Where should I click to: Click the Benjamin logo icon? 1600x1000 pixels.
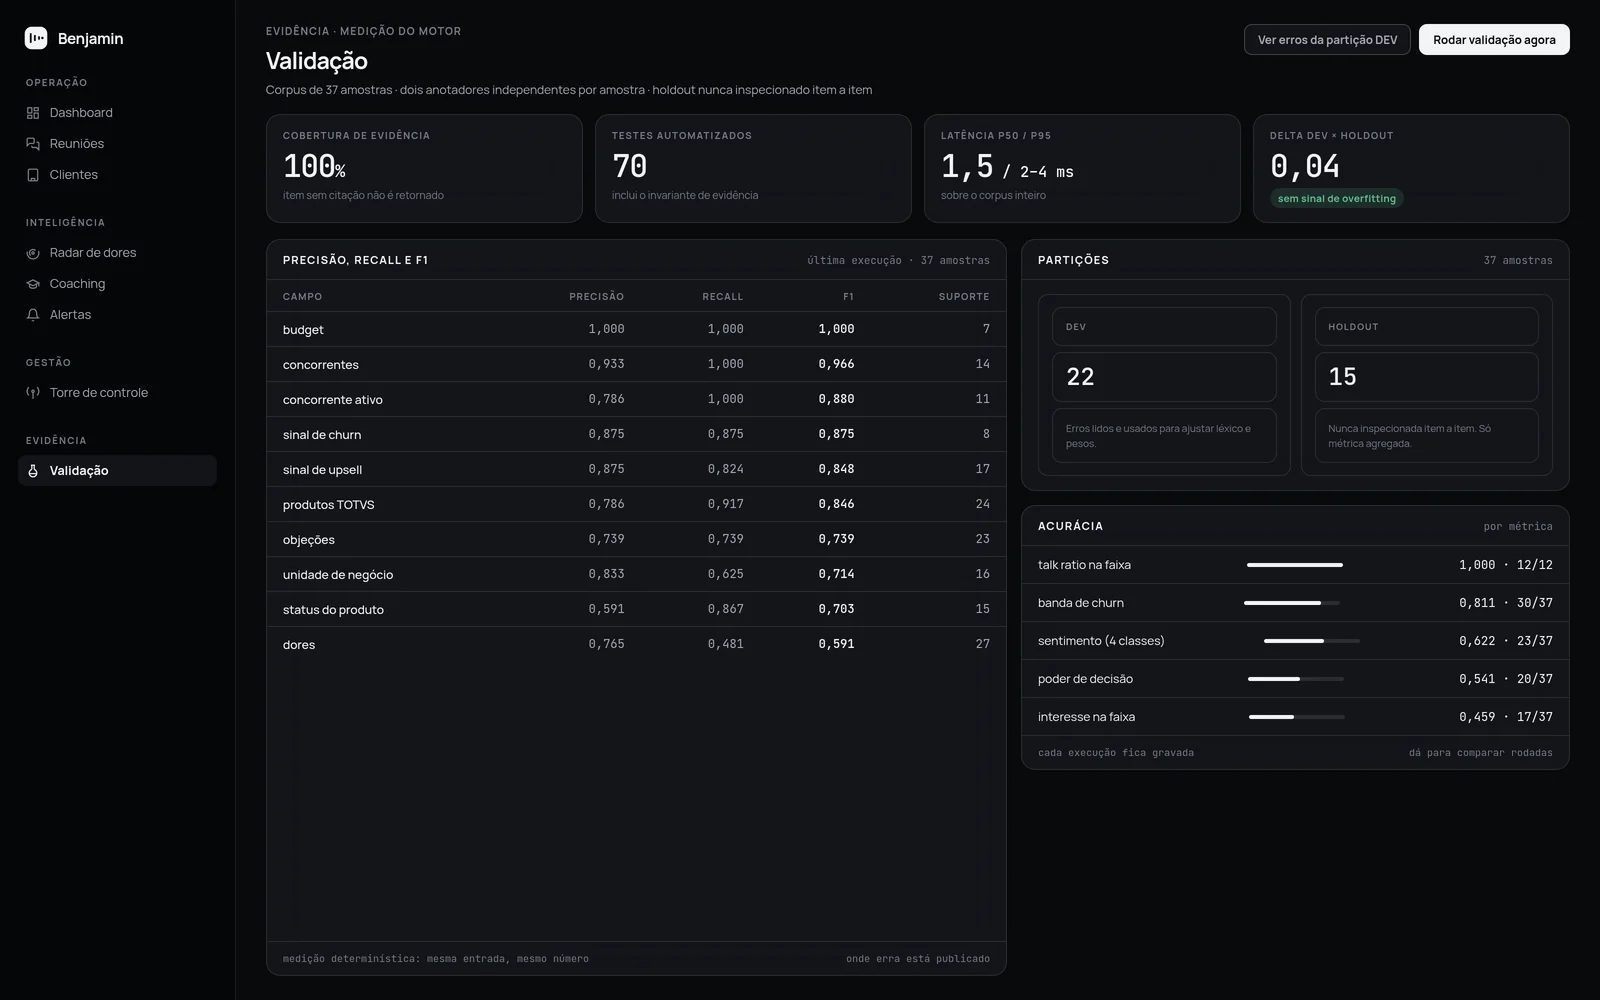click(x=36, y=38)
